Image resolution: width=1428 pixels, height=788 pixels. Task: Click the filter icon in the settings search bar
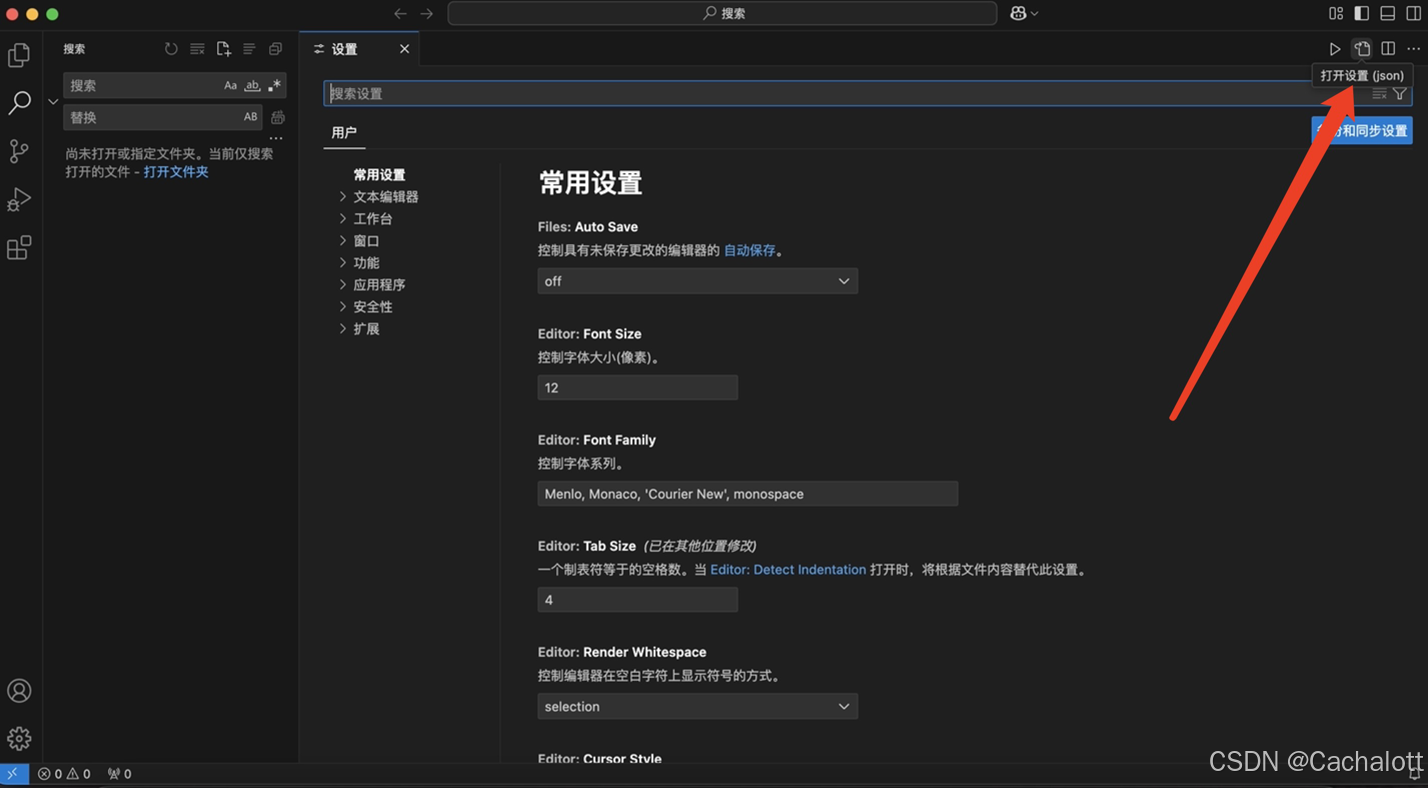point(1399,93)
